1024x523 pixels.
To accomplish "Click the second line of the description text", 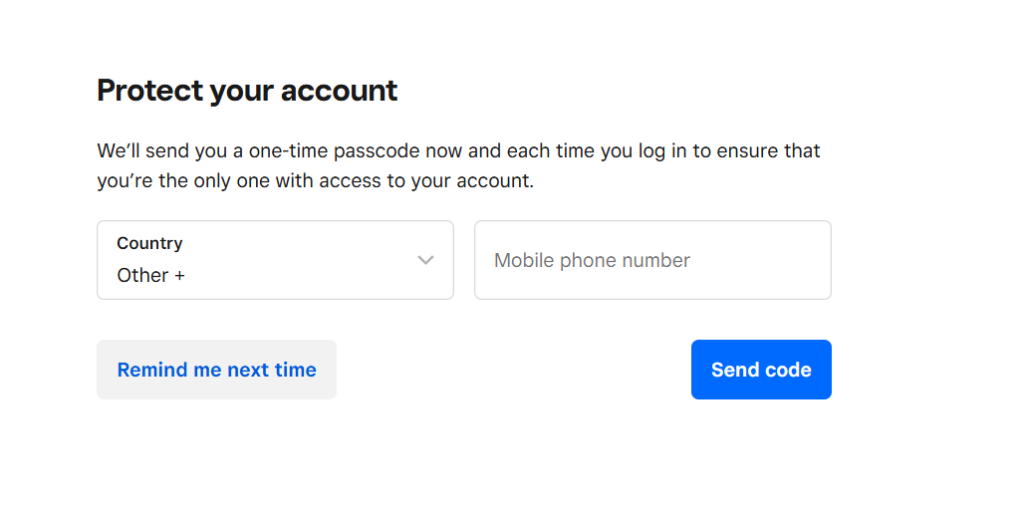I will tap(315, 181).
